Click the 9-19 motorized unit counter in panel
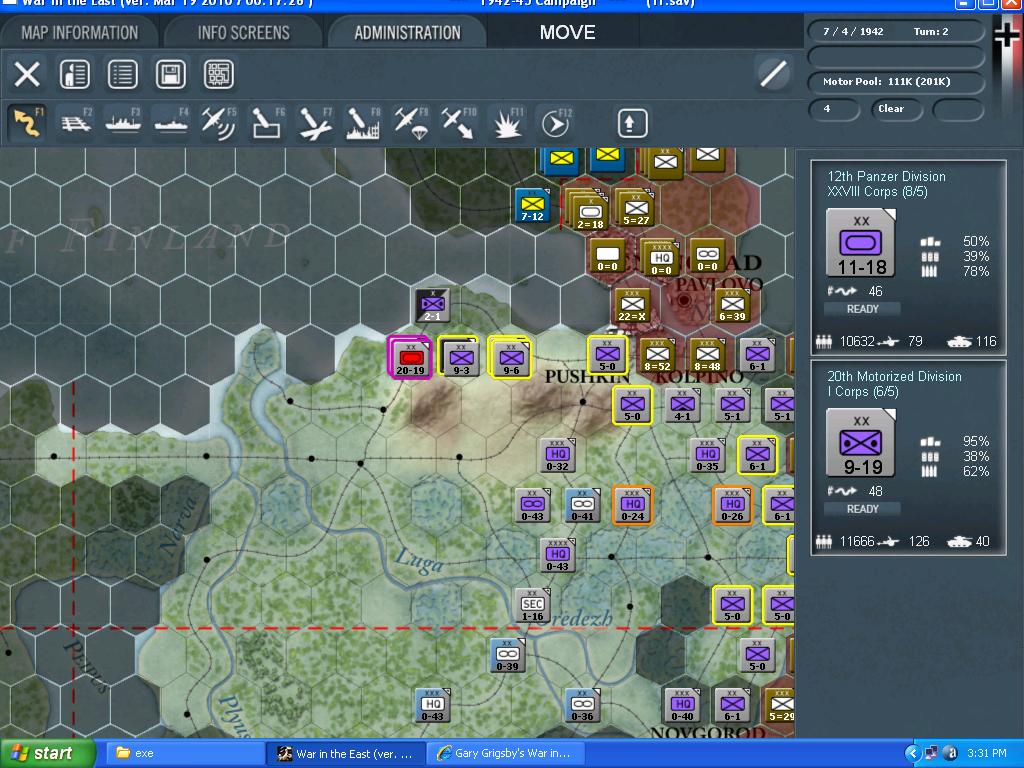The height and width of the screenshot is (768, 1024). [861, 443]
